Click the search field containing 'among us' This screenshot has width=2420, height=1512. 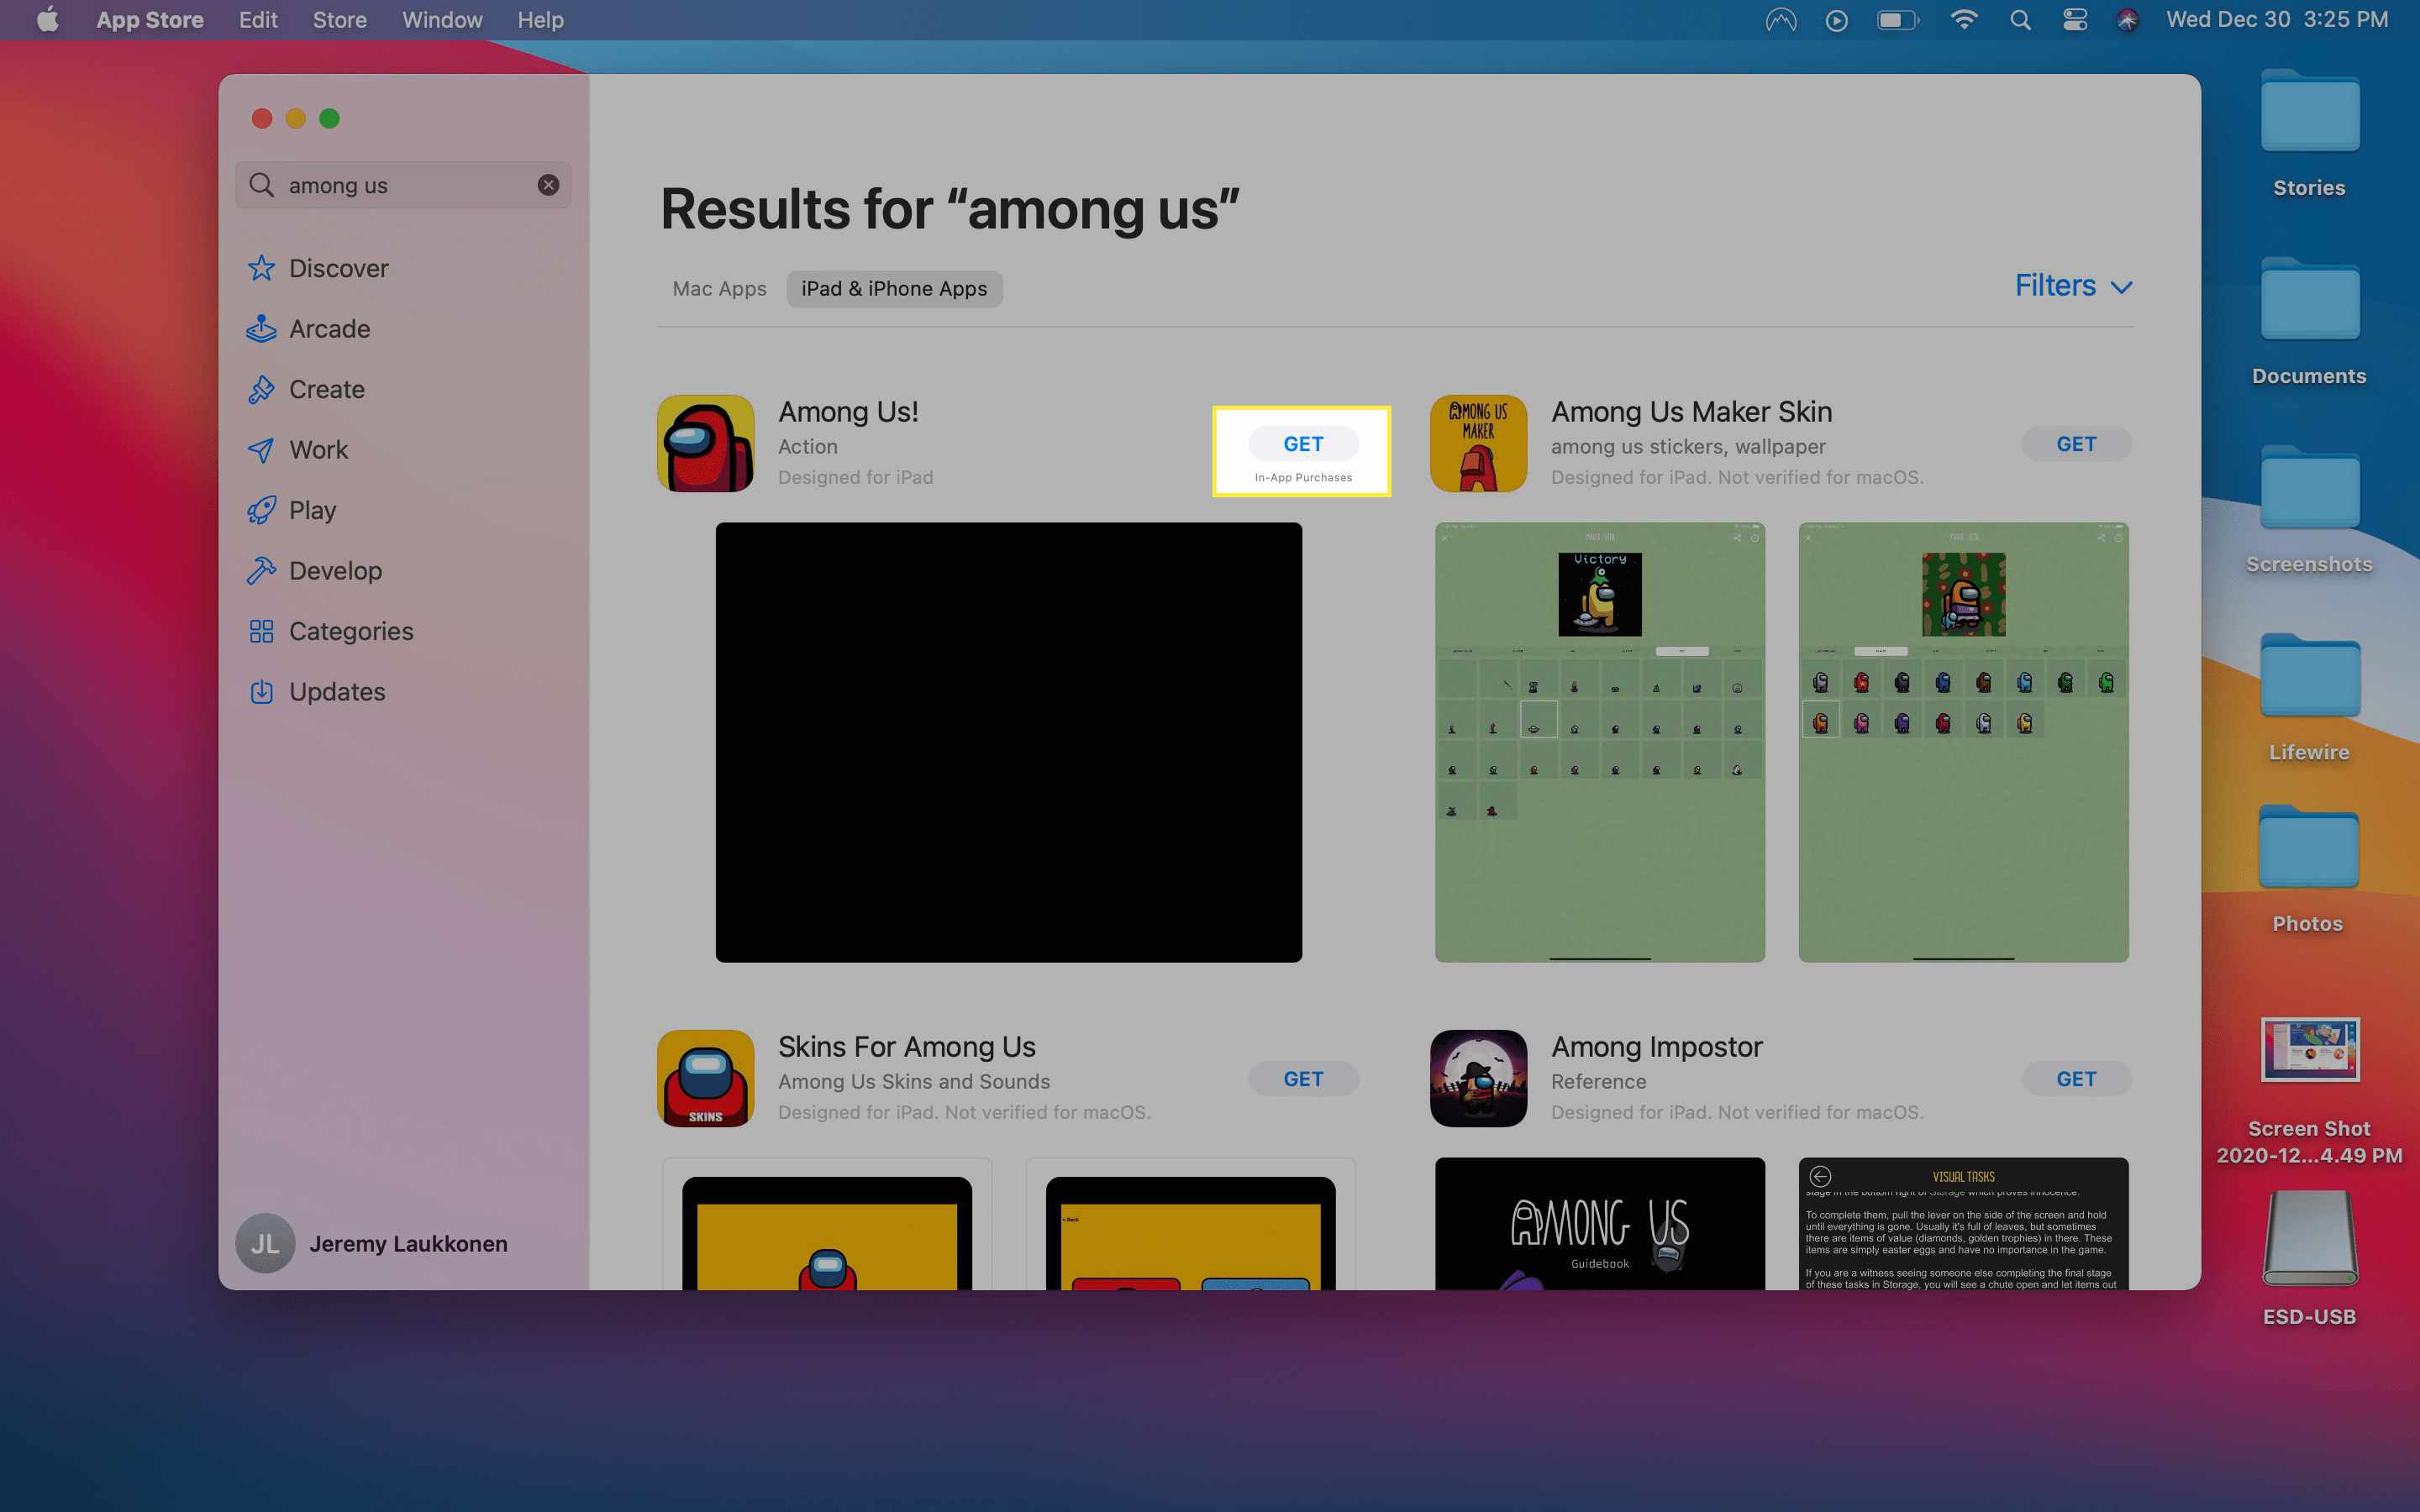(403, 185)
